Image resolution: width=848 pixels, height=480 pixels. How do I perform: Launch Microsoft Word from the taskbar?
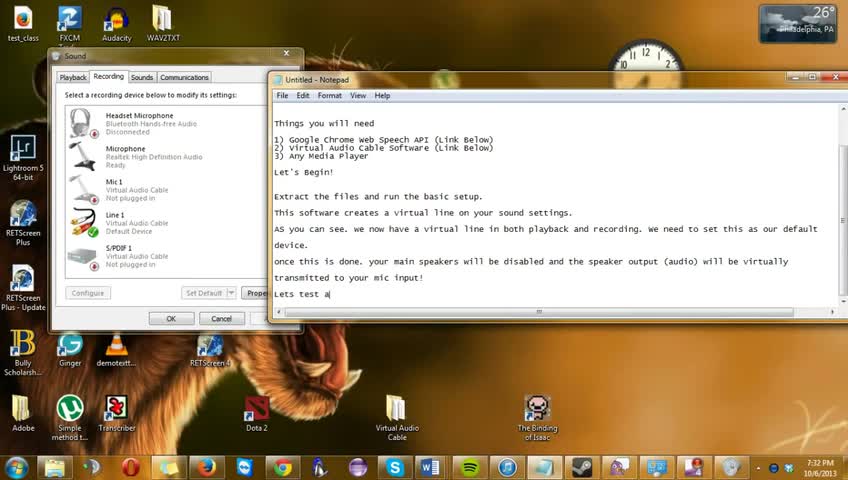pos(431,468)
